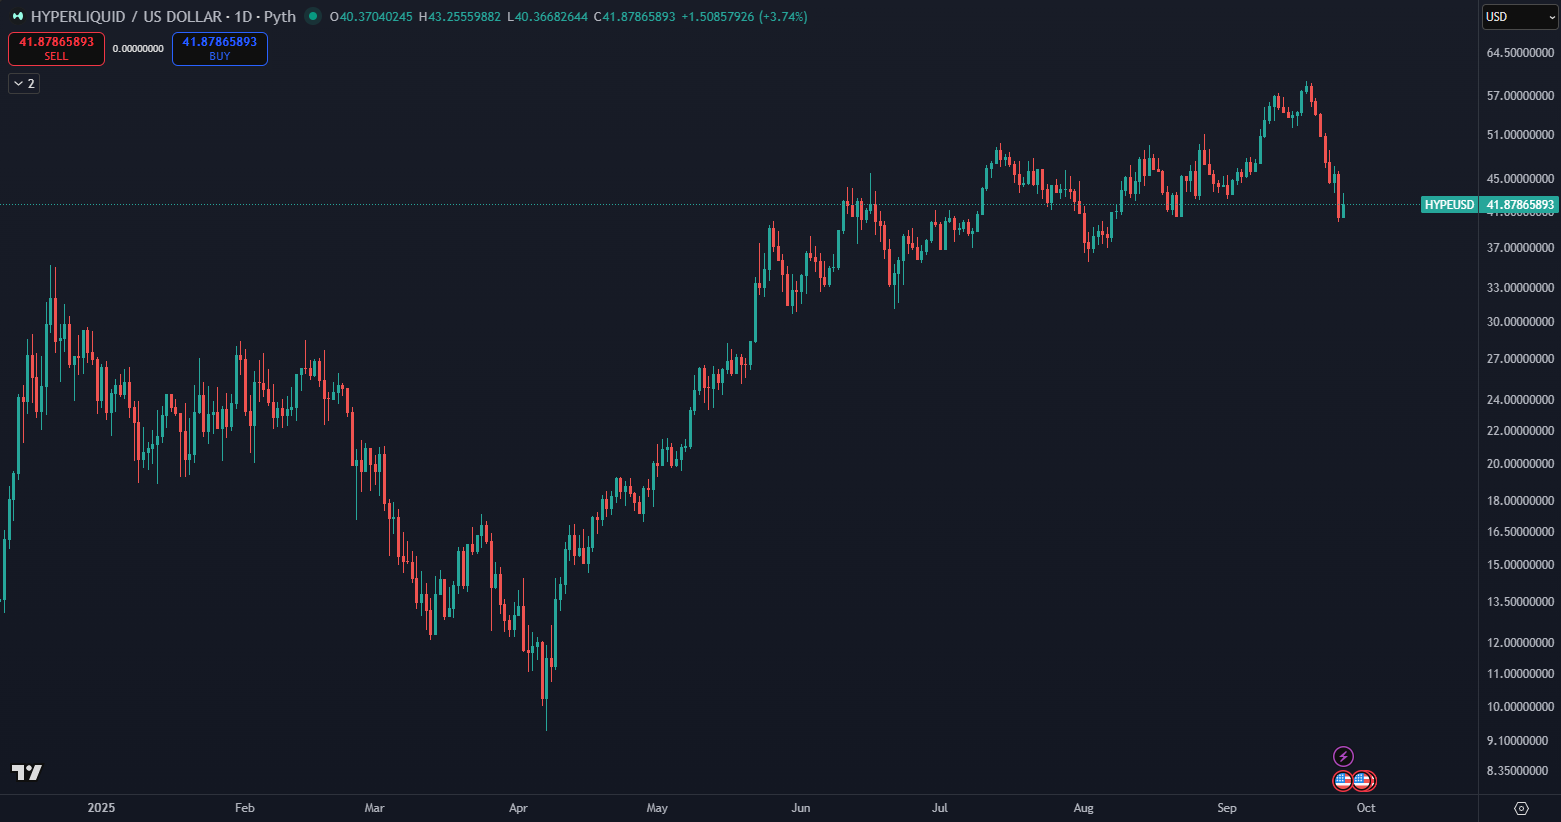Screen dimensions: 1561x822
Task: Click the BUY button at 41.87865893
Action: 220,48
